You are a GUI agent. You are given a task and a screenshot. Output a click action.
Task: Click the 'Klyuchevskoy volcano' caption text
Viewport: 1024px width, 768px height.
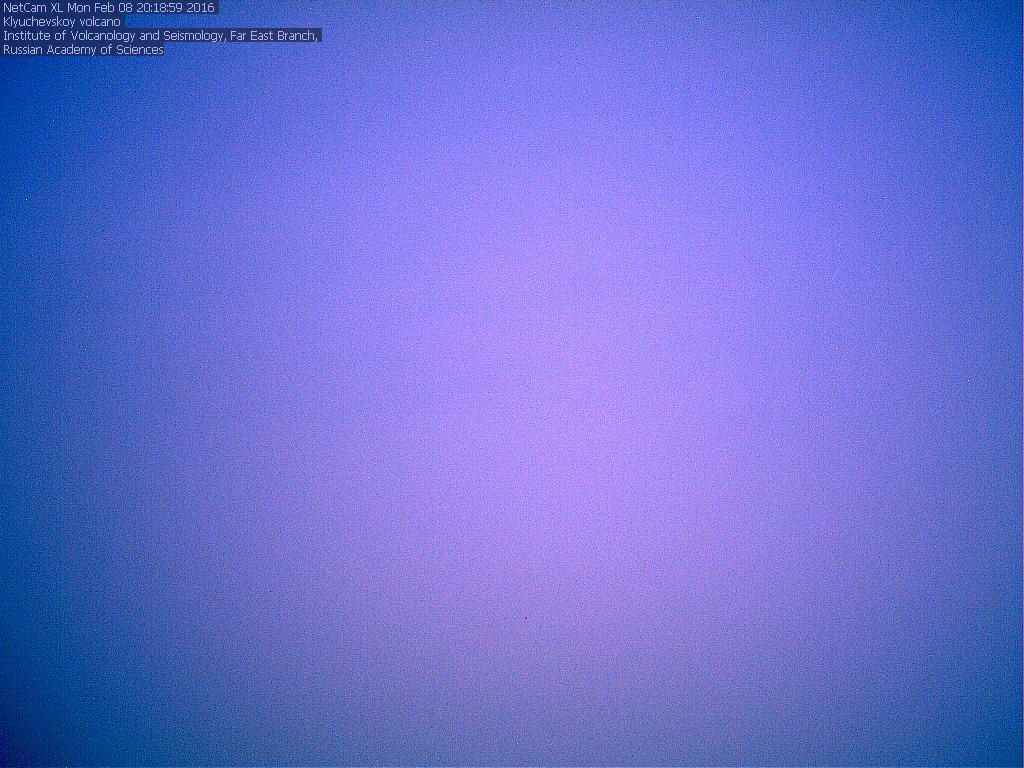[x=62, y=22]
